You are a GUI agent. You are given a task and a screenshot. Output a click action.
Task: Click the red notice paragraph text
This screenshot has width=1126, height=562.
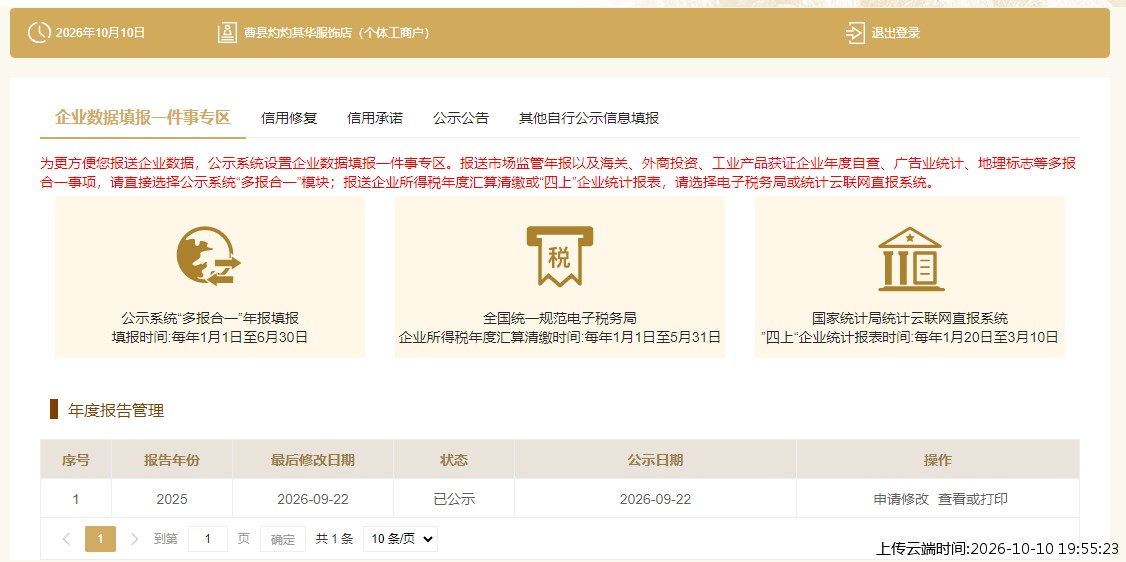(x=559, y=172)
